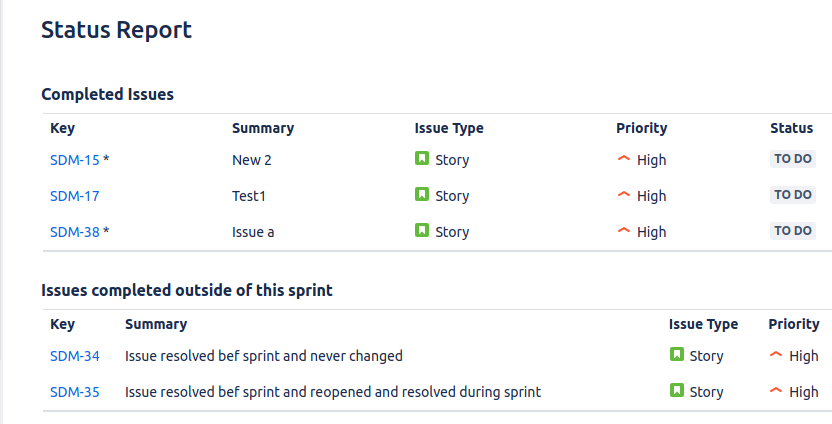Open issue SDM-34 link
832x424 pixels.
(x=74, y=356)
